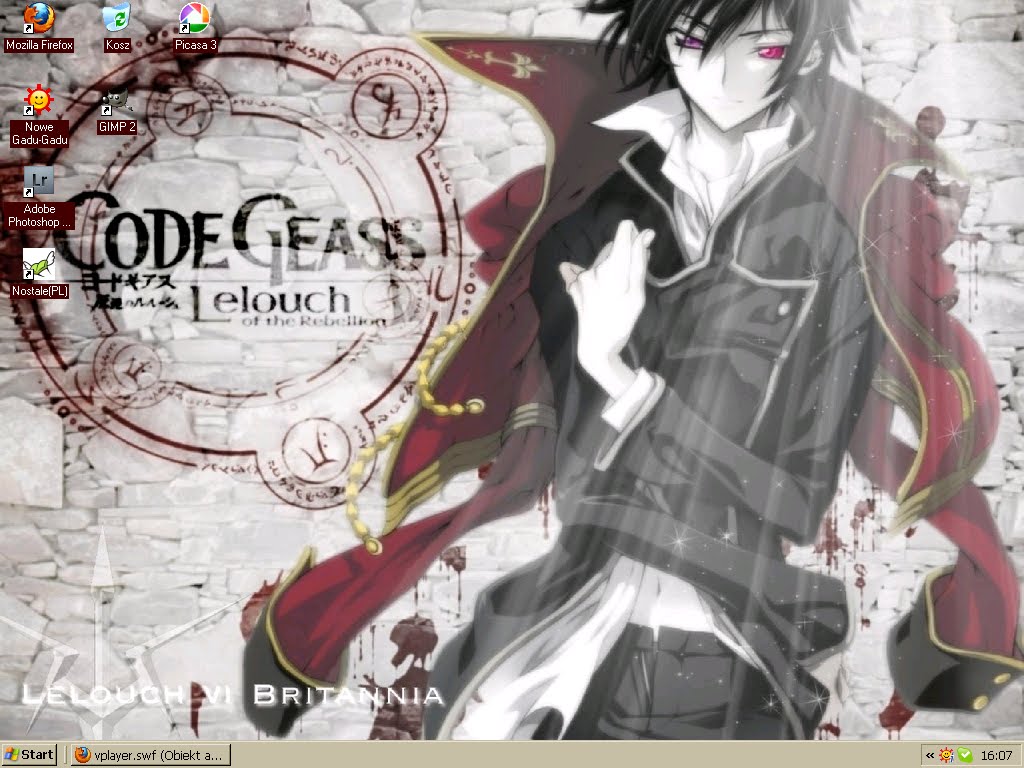Select the Adobe Photoshop Lightroom shortcut
This screenshot has height=768, width=1024.
(39, 198)
